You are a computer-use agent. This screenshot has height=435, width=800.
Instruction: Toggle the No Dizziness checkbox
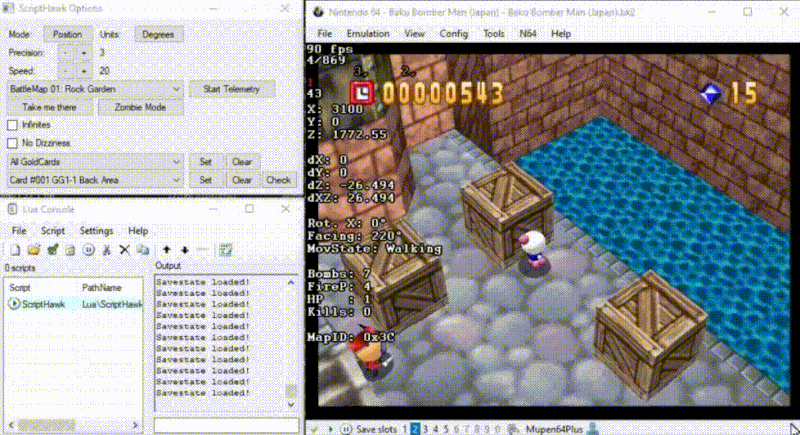point(13,143)
